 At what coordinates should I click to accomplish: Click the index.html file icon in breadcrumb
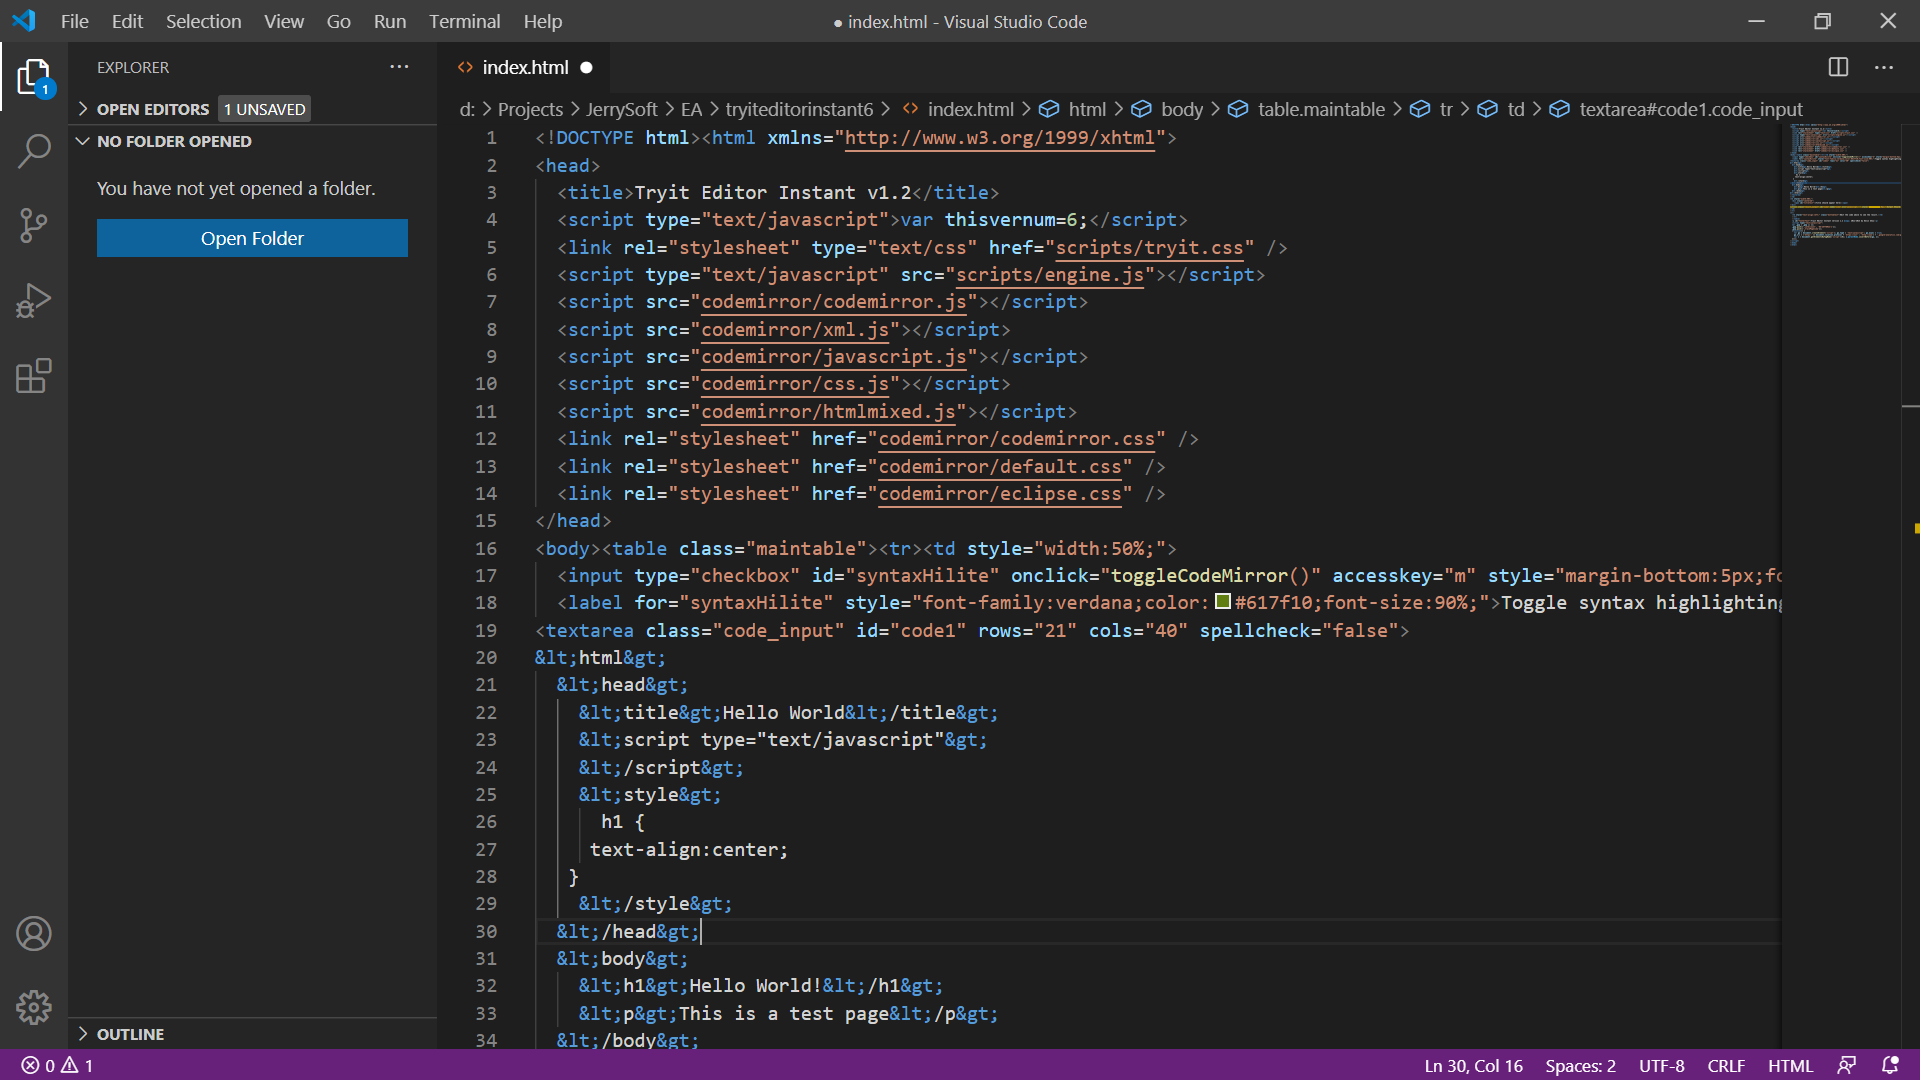coord(910,109)
